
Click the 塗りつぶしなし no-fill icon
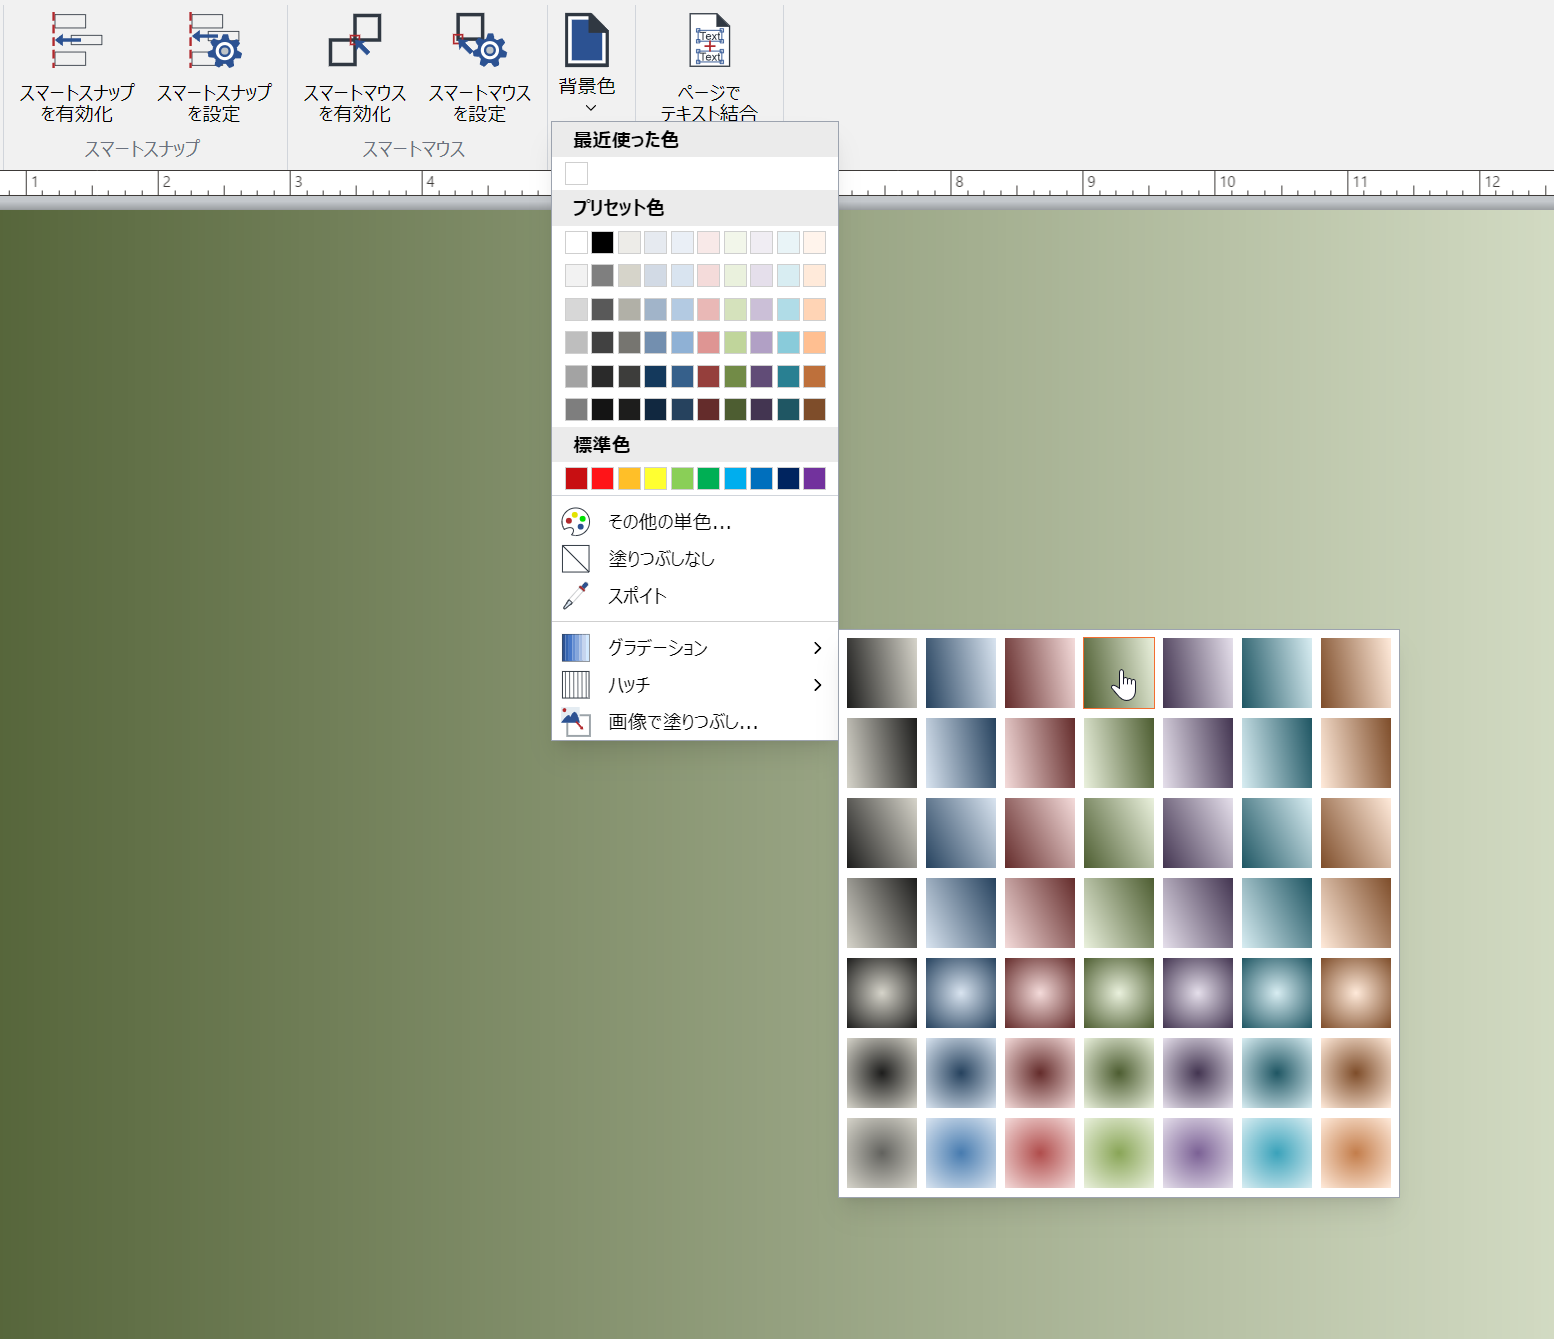(x=576, y=559)
